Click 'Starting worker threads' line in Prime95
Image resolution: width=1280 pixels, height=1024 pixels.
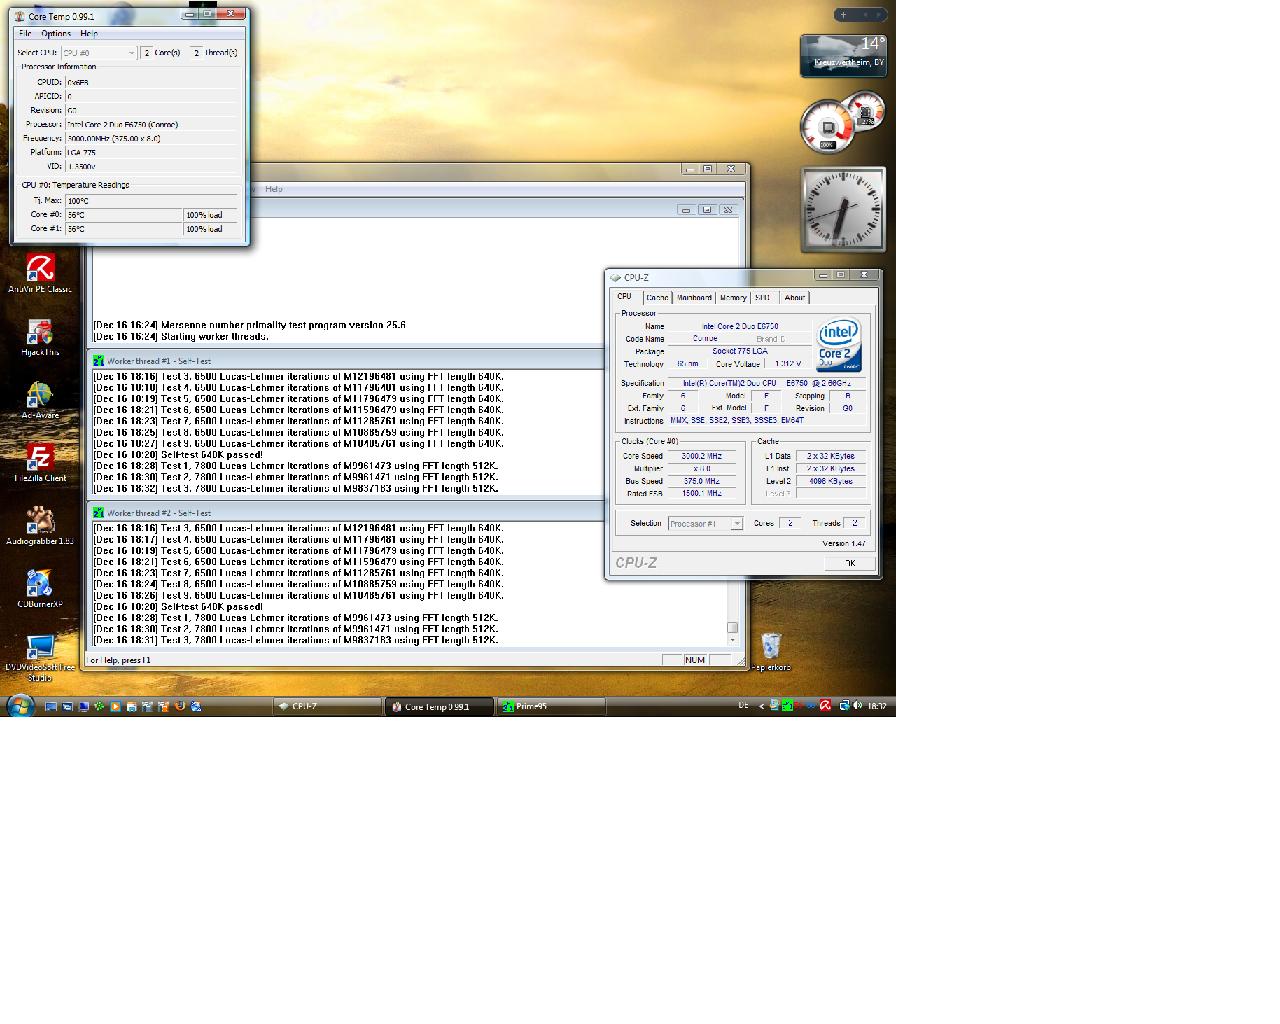214,336
